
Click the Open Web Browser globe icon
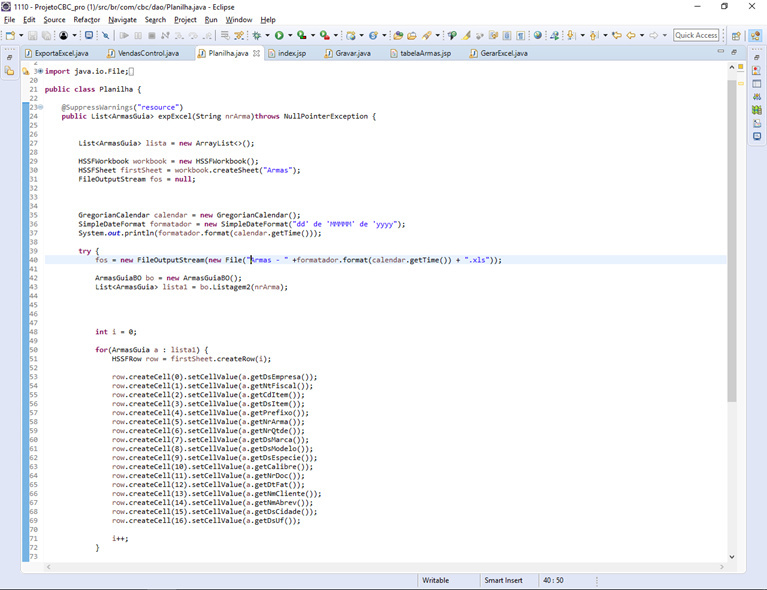click(538, 35)
